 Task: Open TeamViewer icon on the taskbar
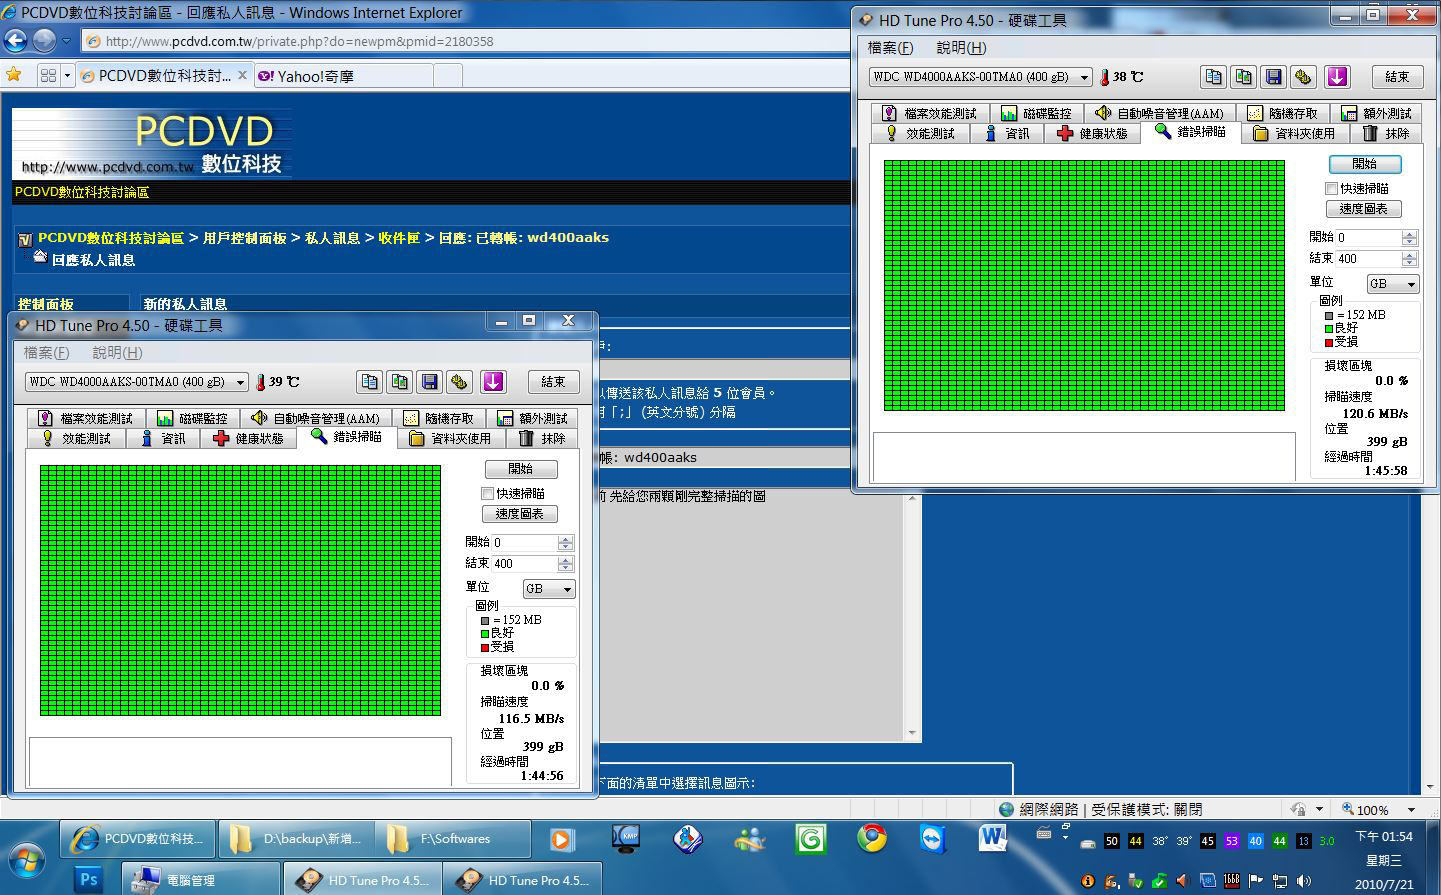(x=933, y=839)
